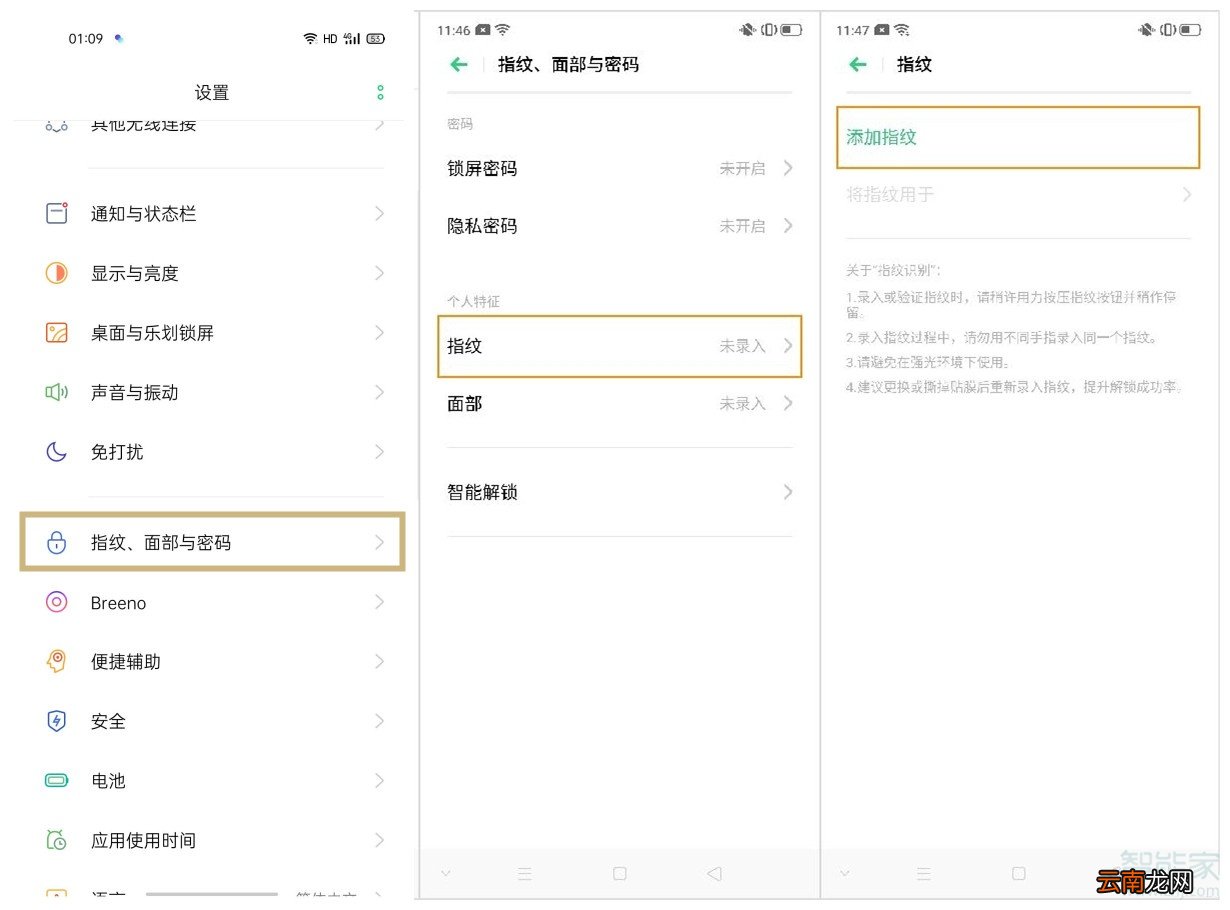The height and width of the screenshot is (910, 1230).
Task: Tap the 应用使用时间 label
Action: 143,840
